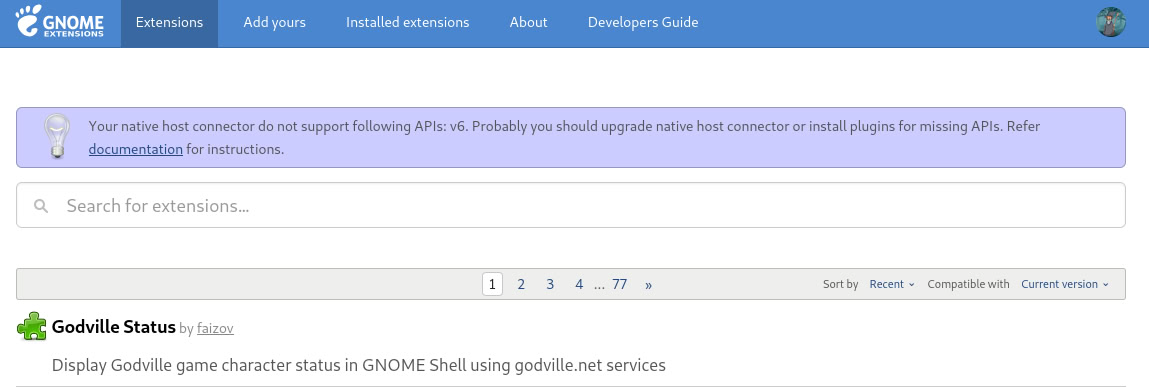Go to next page with » arrow

[649, 284]
